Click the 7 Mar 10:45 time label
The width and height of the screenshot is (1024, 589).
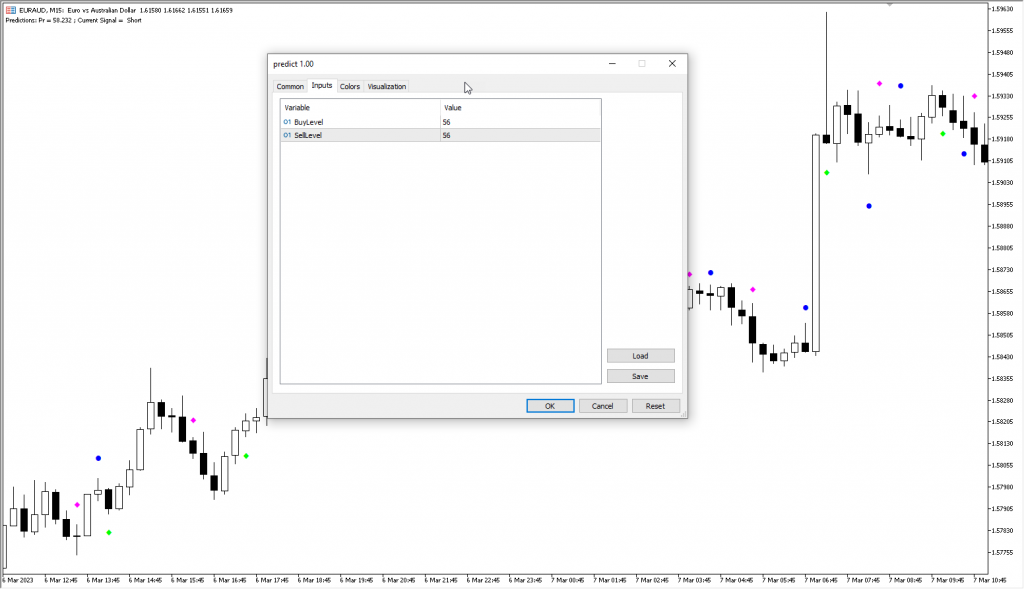(x=990, y=580)
